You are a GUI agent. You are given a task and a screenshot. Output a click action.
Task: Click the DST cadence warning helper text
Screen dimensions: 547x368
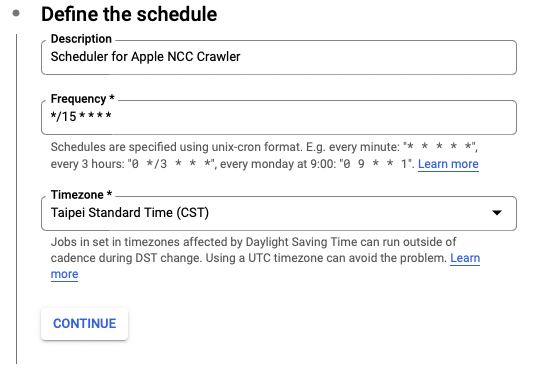(265, 258)
